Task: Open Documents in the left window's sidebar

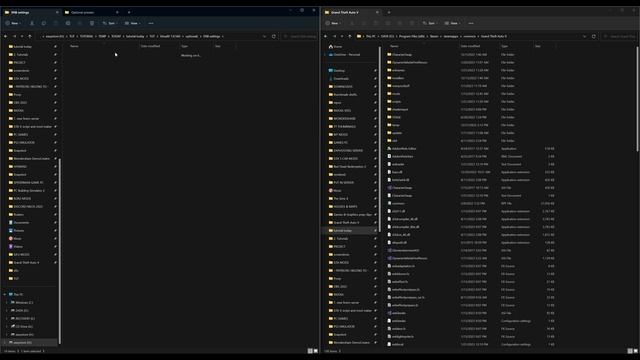Action: click(x=19, y=222)
